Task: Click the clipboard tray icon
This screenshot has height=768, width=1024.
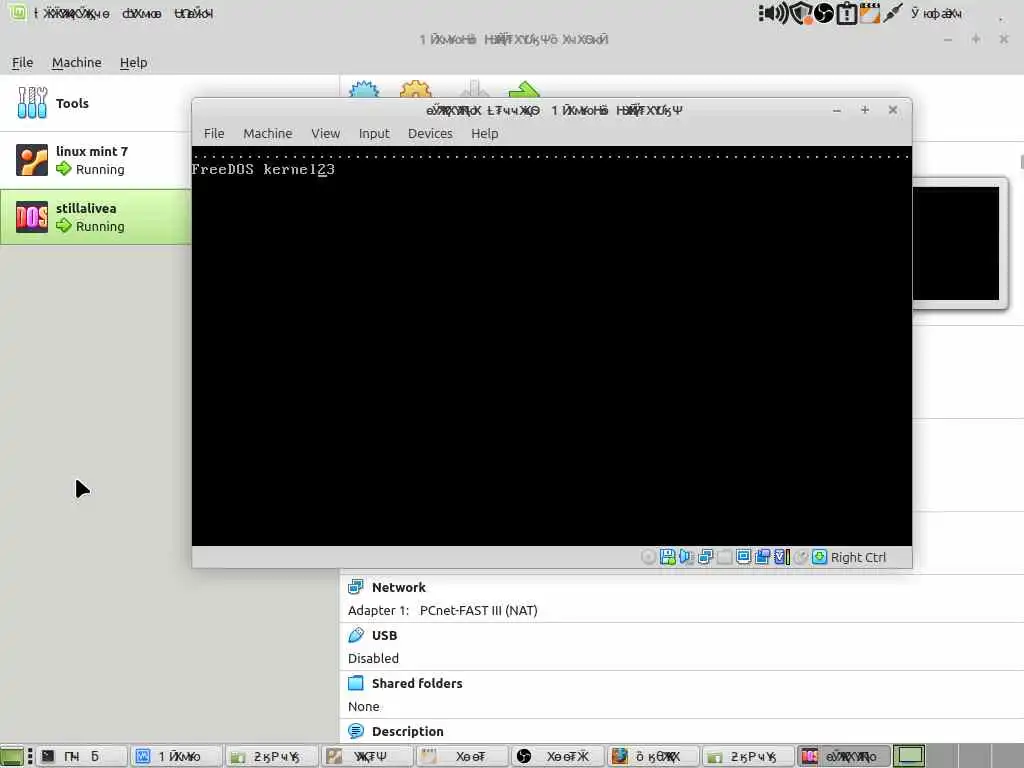Action: click(846, 13)
